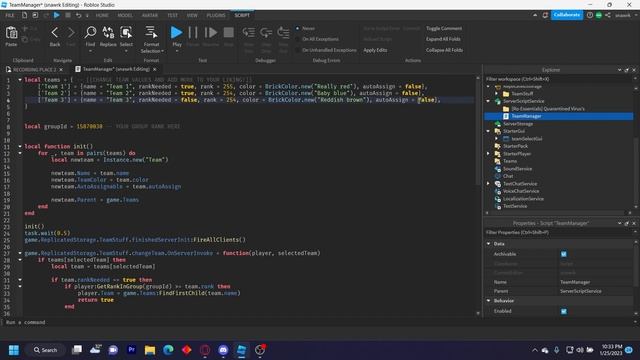The height and width of the screenshot is (360, 640).
Task: Switch to the TeamManager script tab
Action: coord(116,69)
